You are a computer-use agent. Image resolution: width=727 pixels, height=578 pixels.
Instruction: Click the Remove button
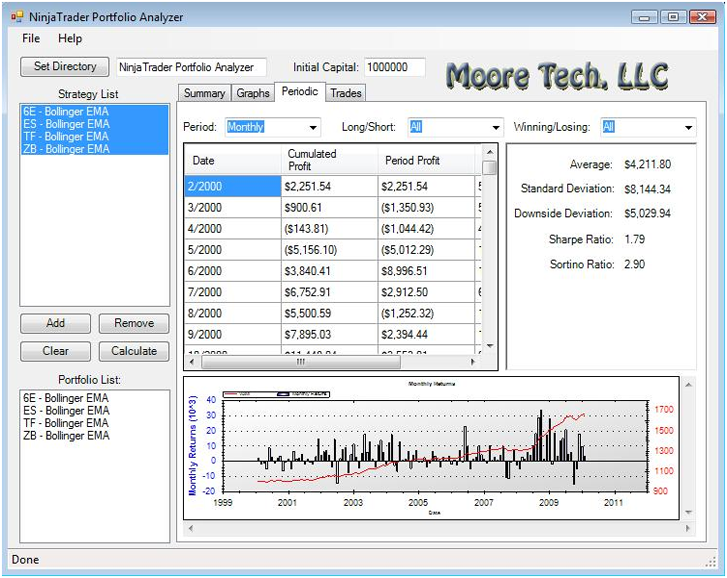pos(134,323)
